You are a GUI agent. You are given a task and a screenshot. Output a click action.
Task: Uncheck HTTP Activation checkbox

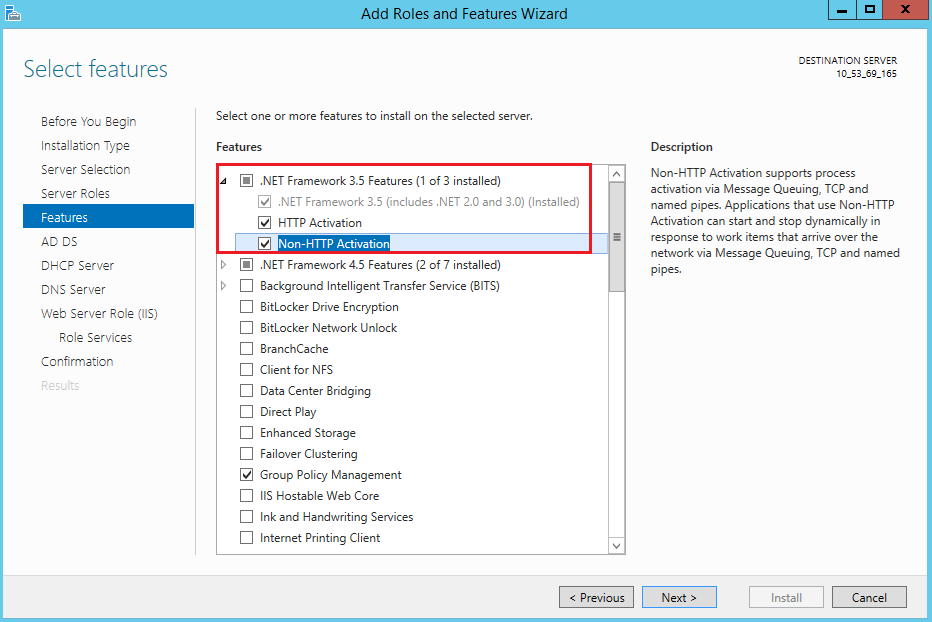point(265,223)
